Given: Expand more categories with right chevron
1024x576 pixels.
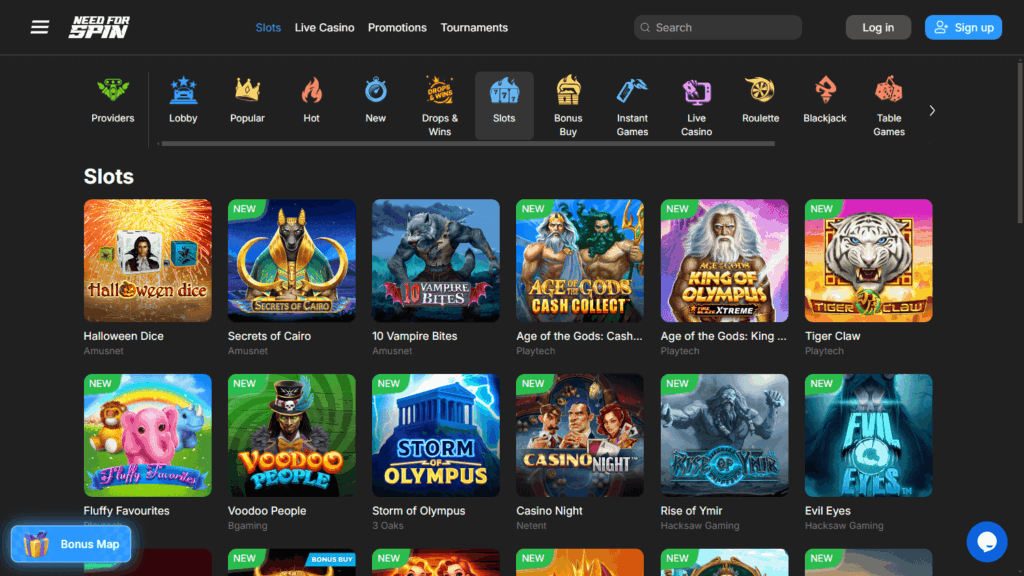Looking at the screenshot, I should (x=932, y=111).
